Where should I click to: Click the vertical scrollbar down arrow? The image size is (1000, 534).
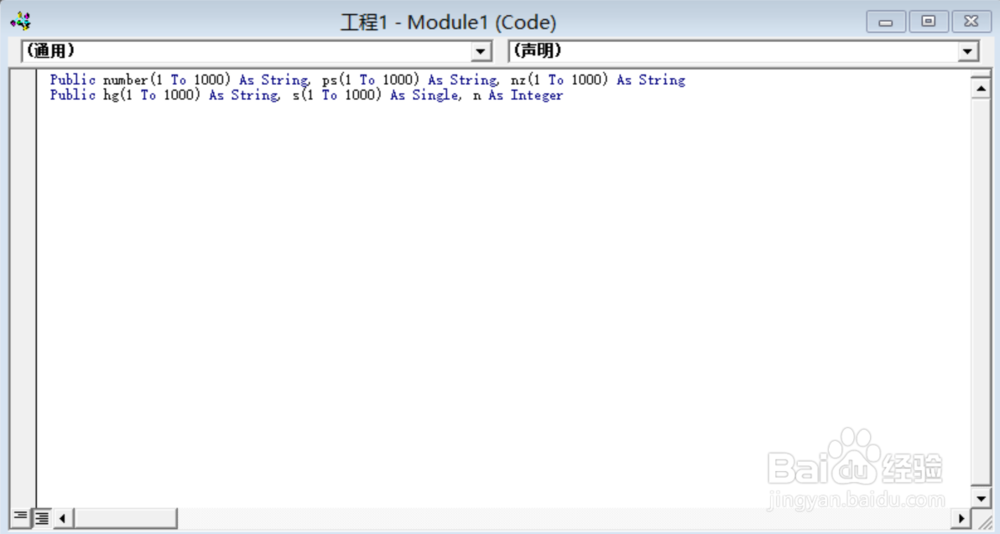(x=981, y=496)
